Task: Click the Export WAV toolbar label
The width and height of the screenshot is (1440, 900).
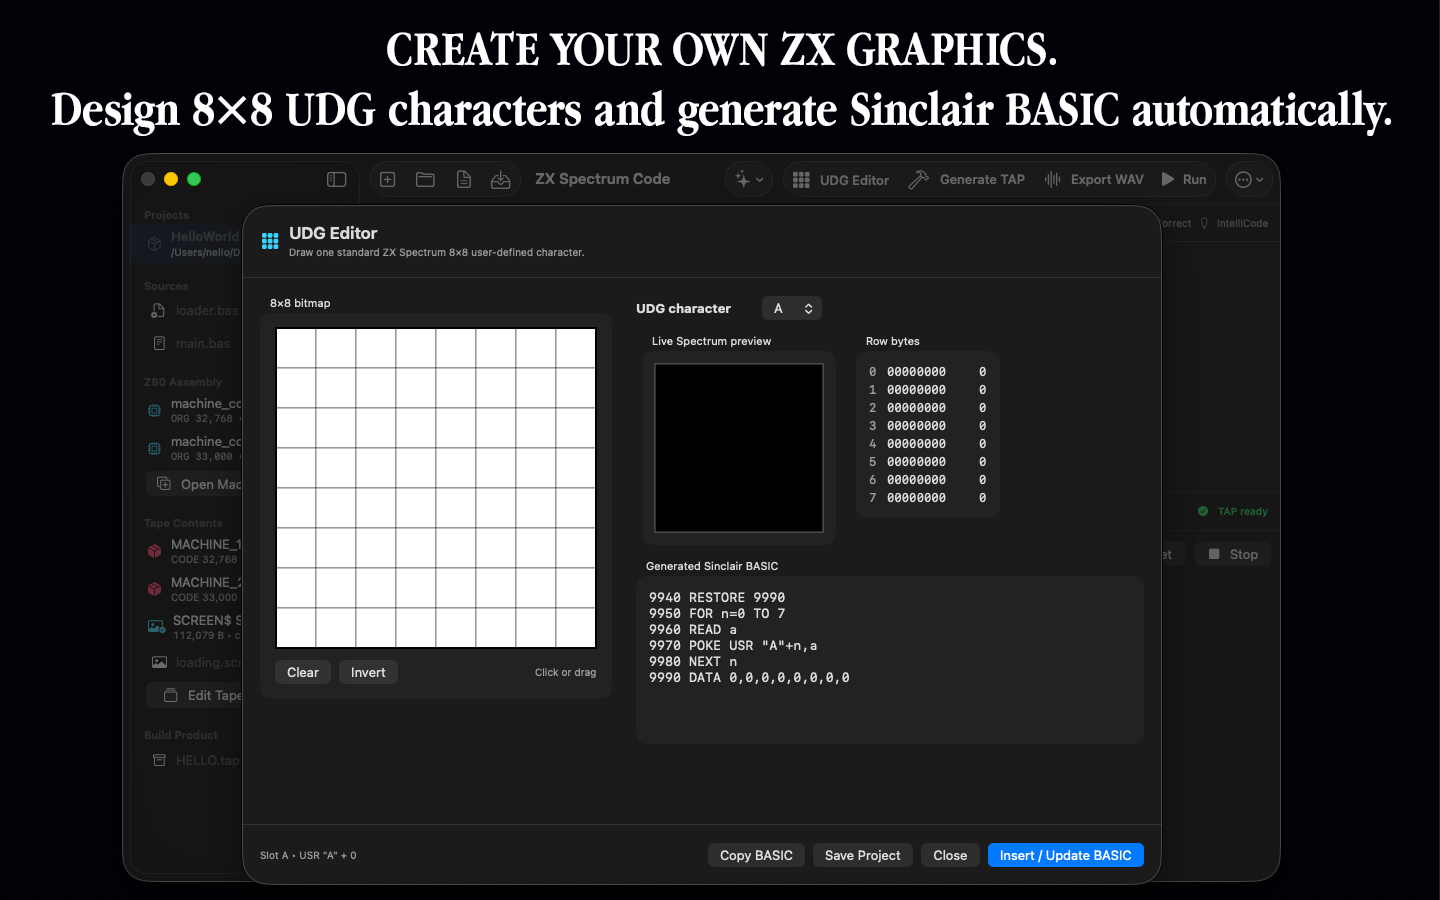Action: (x=1107, y=179)
